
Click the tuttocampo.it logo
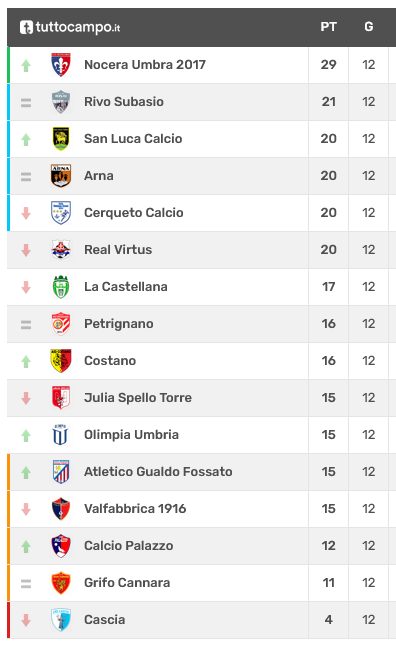tap(70, 27)
